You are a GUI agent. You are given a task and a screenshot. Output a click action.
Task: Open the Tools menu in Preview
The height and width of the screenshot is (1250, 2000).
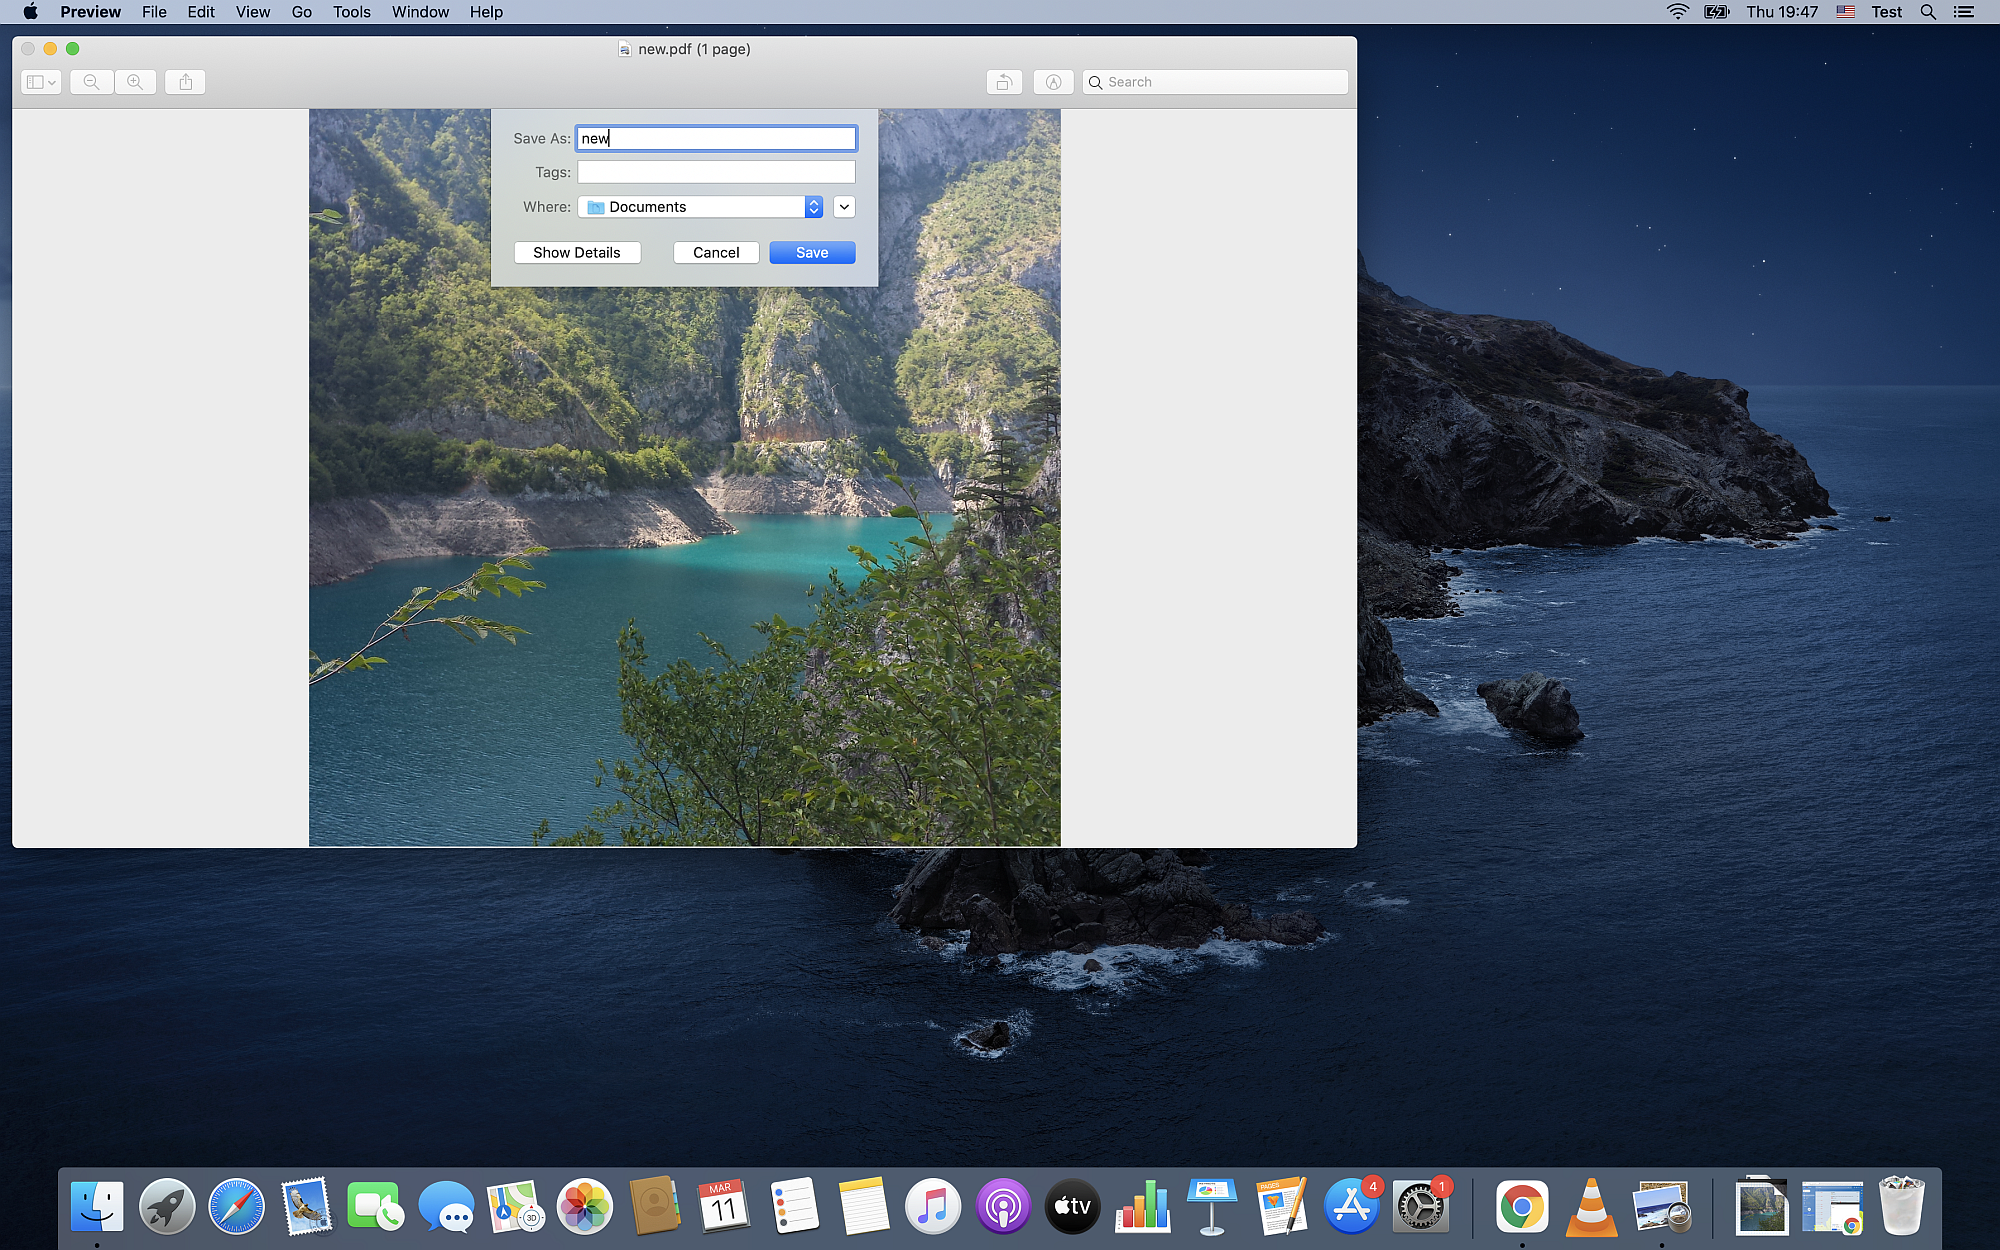click(350, 12)
